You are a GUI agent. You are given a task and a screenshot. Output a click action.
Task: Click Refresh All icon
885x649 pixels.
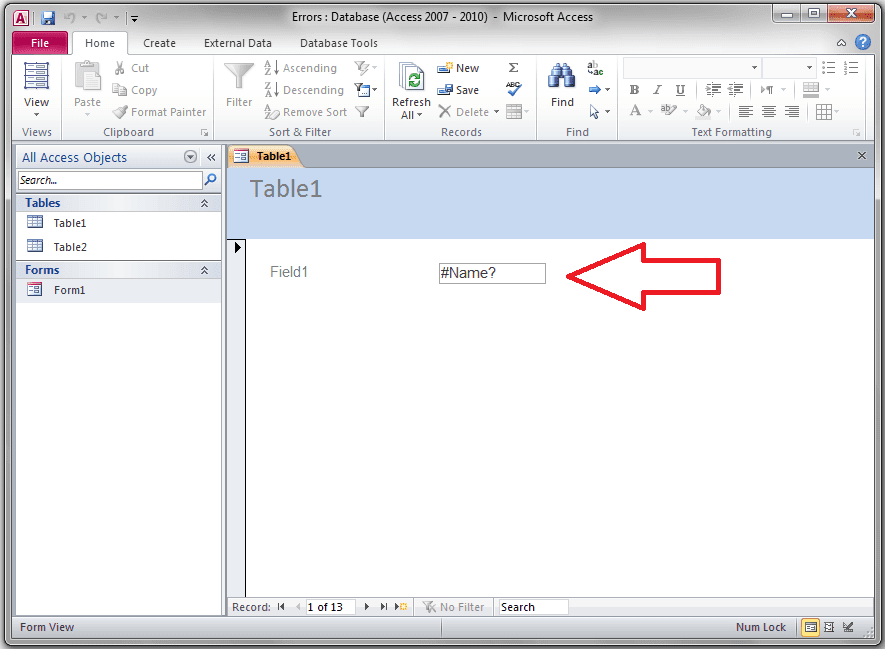(411, 76)
